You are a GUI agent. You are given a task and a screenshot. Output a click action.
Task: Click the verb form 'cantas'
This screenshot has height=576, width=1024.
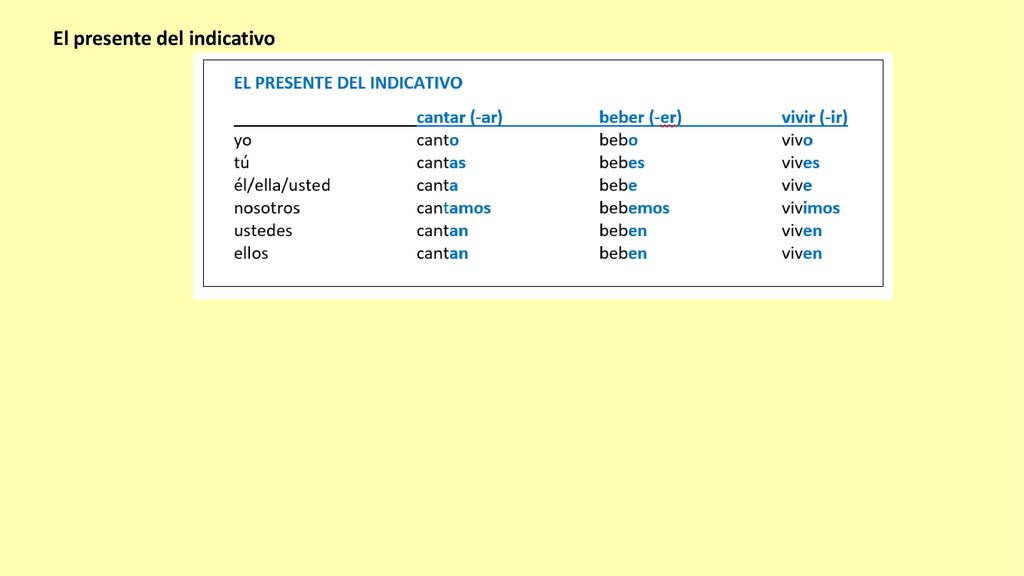(x=441, y=163)
